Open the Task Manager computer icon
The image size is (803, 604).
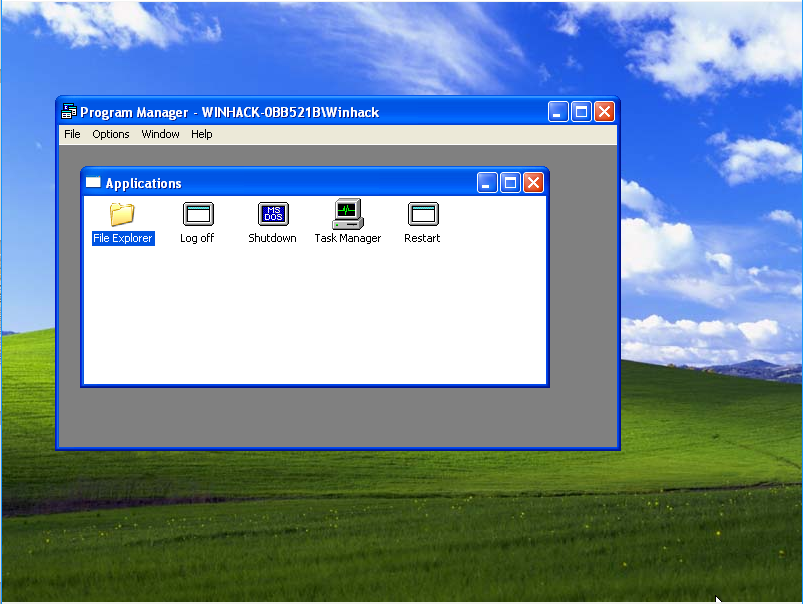coord(348,214)
